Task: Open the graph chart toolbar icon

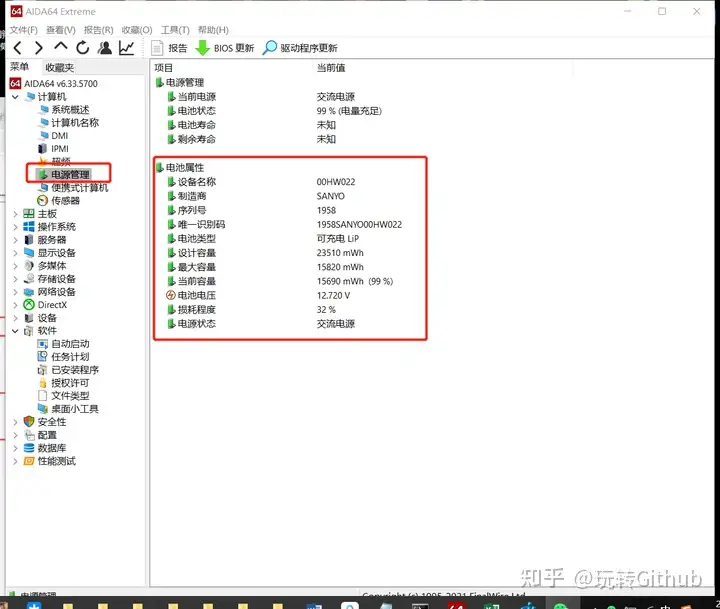Action: pos(126,48)
